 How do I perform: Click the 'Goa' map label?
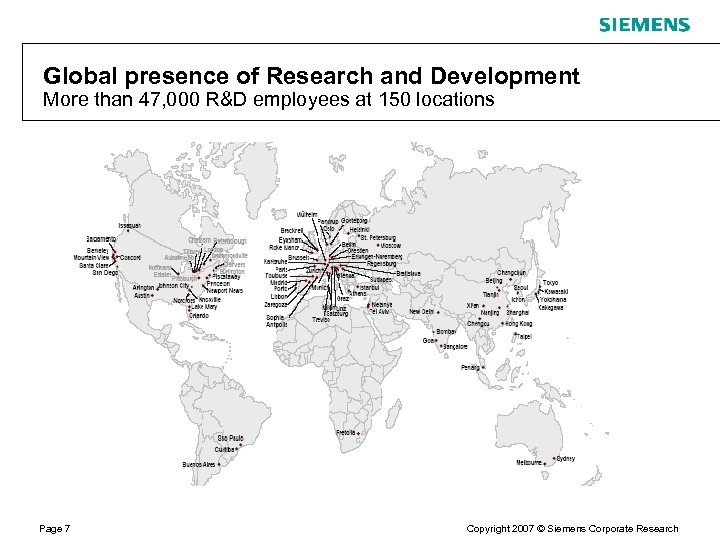(x=428, y=340)
